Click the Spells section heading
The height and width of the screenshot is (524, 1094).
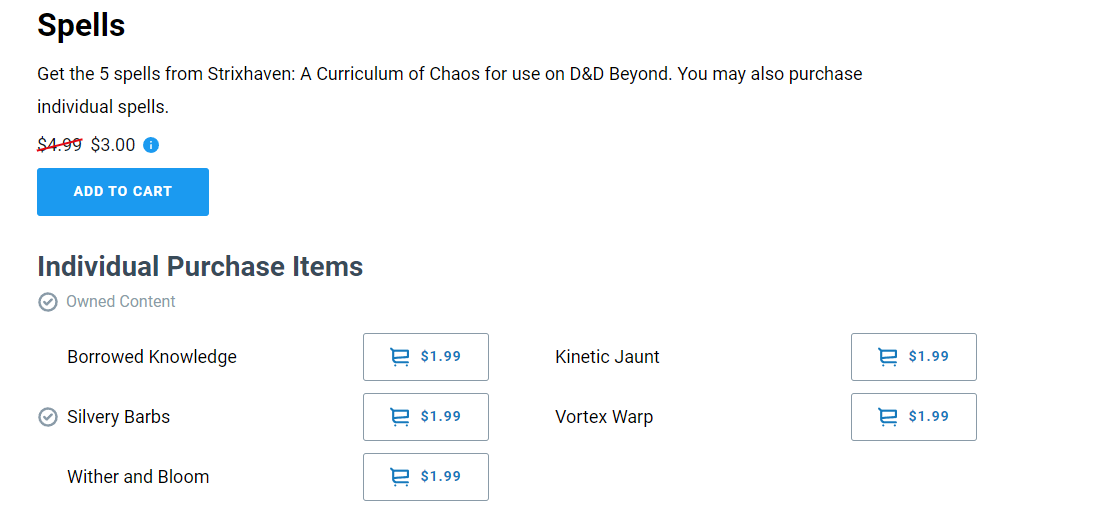point(81,26)
